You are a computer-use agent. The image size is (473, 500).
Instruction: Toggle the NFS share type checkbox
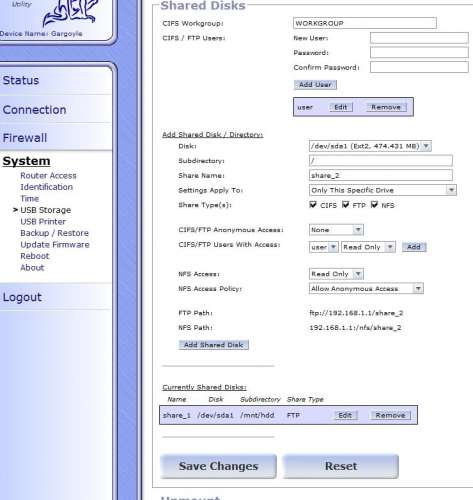point(374,205)
